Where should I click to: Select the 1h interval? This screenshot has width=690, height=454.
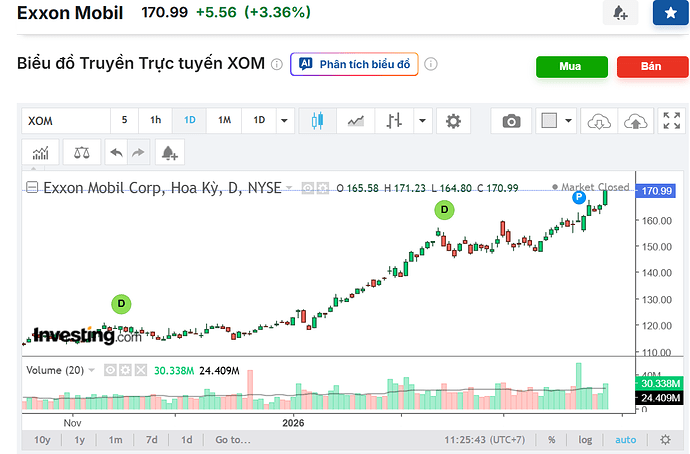pos(155,120)
